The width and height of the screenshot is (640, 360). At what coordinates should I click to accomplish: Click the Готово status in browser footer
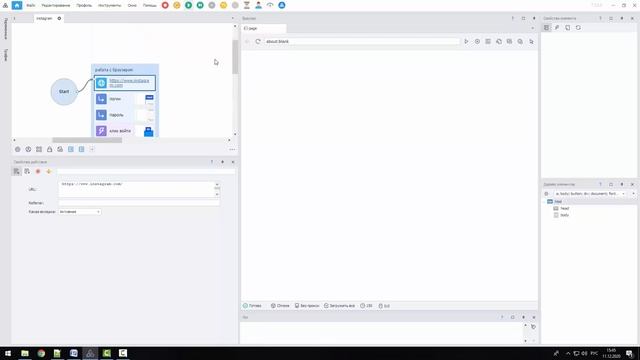[252, 306]
